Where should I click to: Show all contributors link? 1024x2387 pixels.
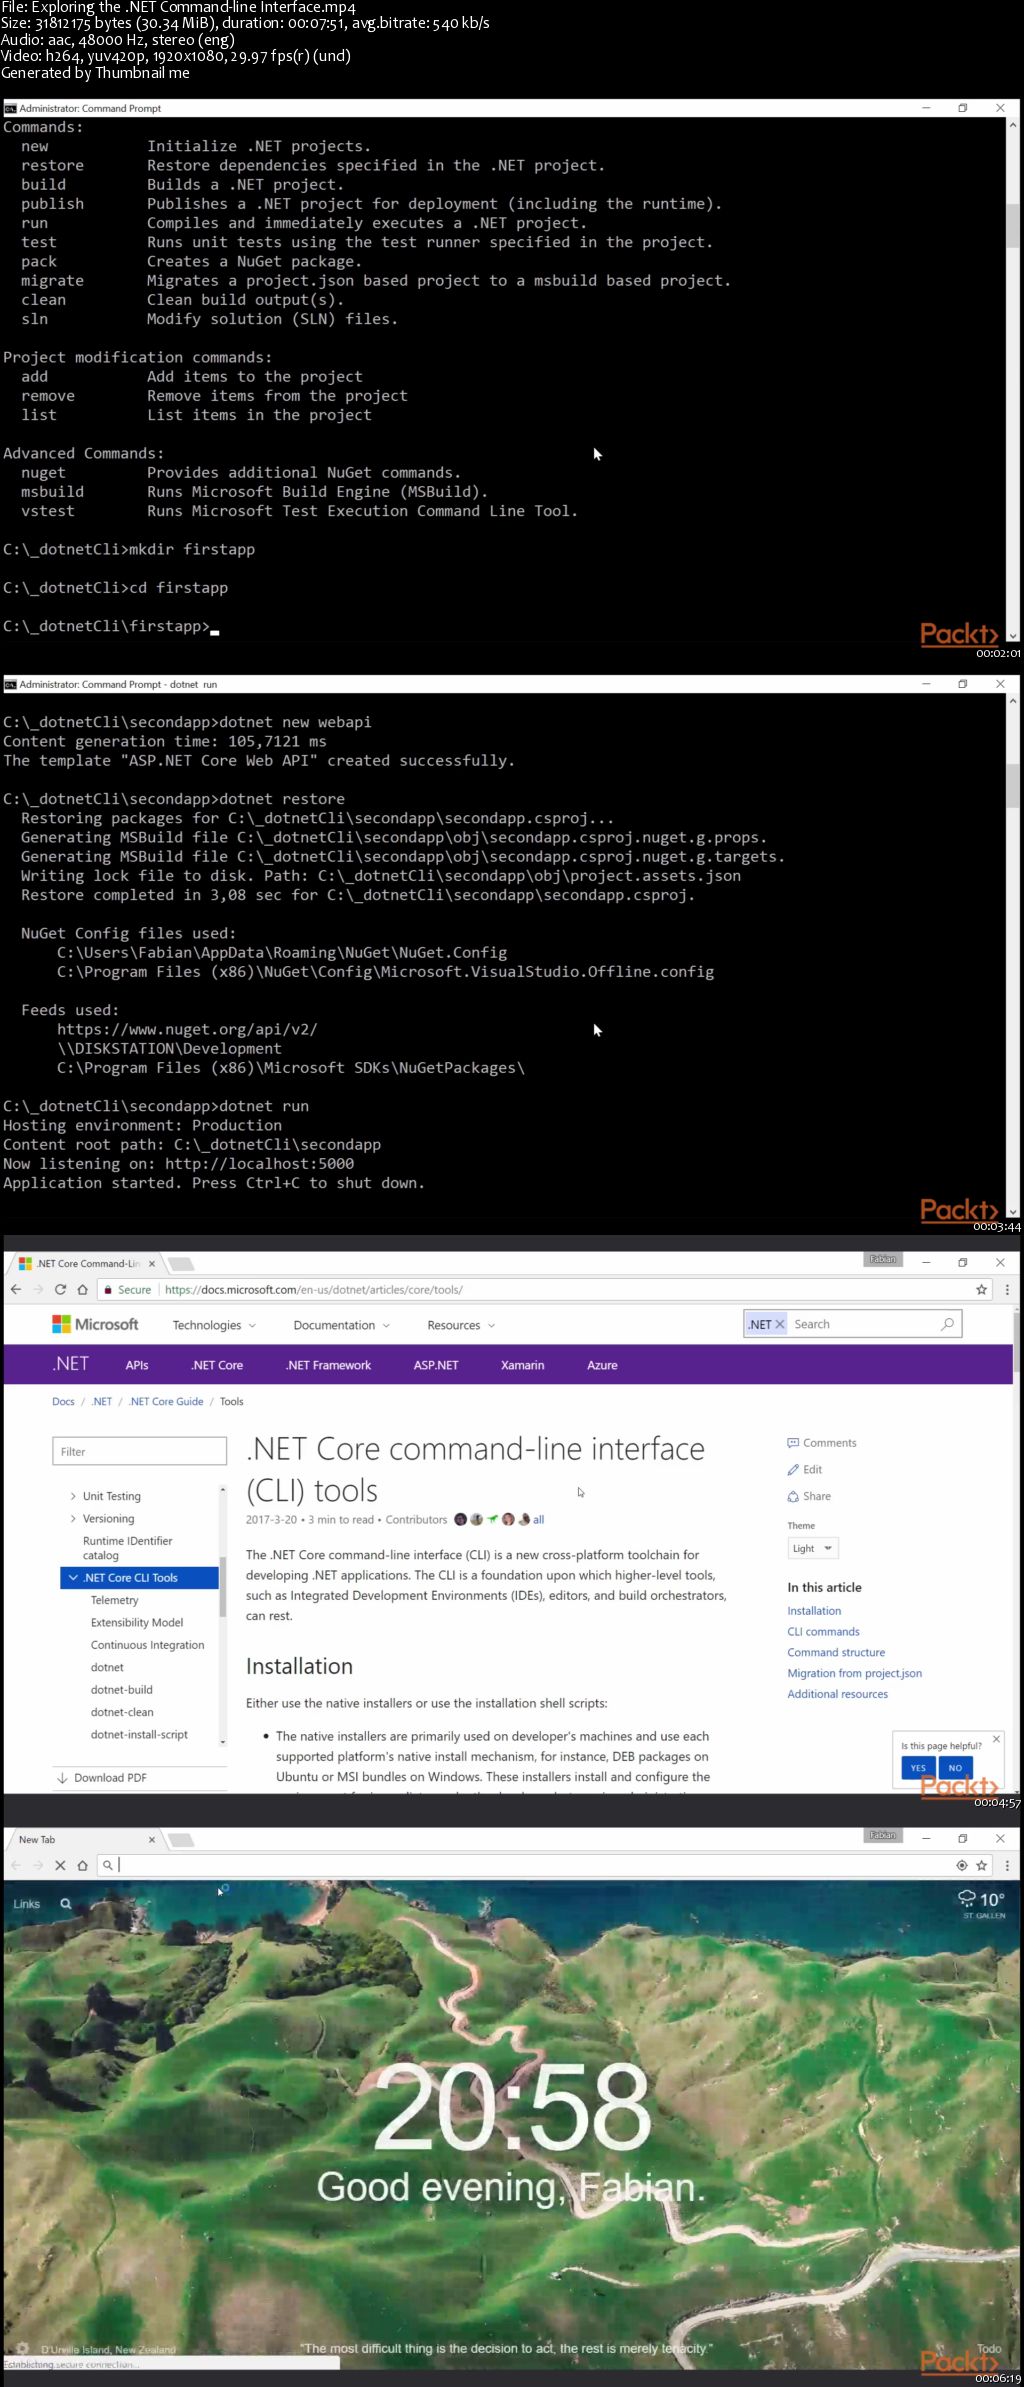click(538, 1520)
